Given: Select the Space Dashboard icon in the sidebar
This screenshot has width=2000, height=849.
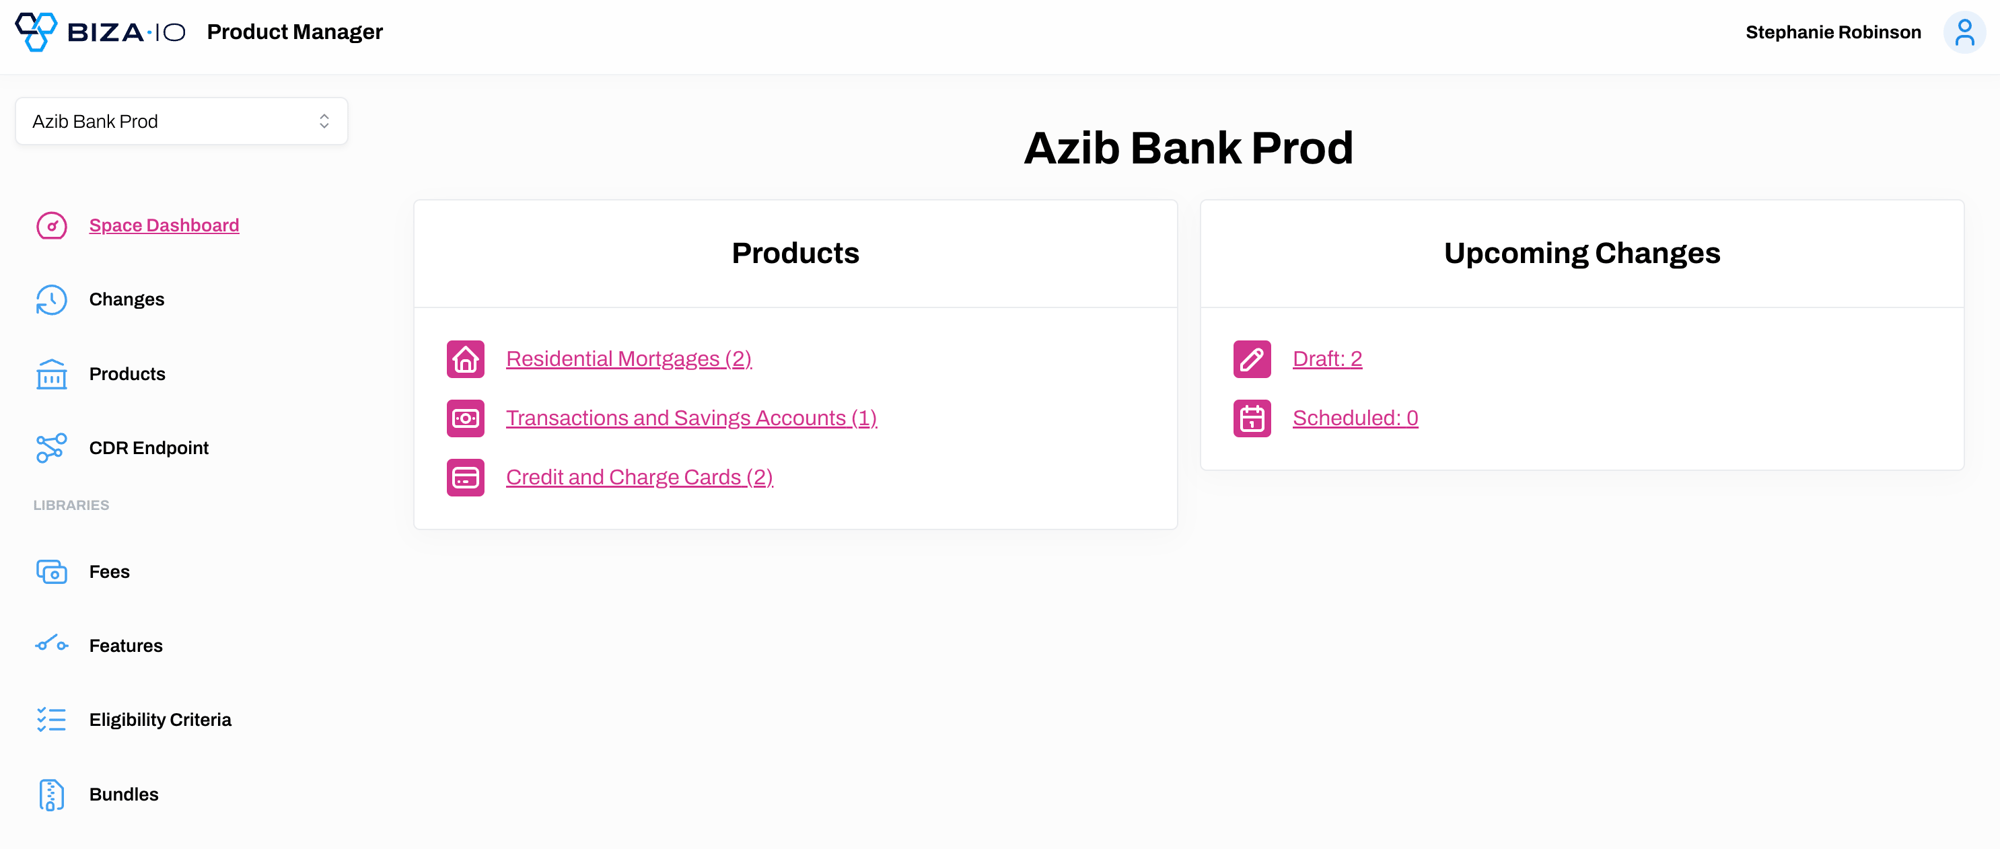Looking at the screenshot, I should coord(51,225).
